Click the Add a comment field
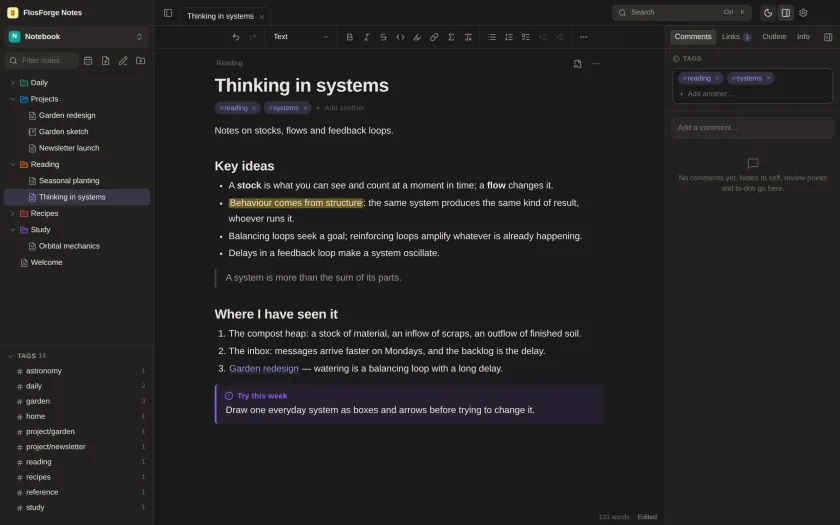Screen dimensions: 840x525 click(x=752, y=128)
